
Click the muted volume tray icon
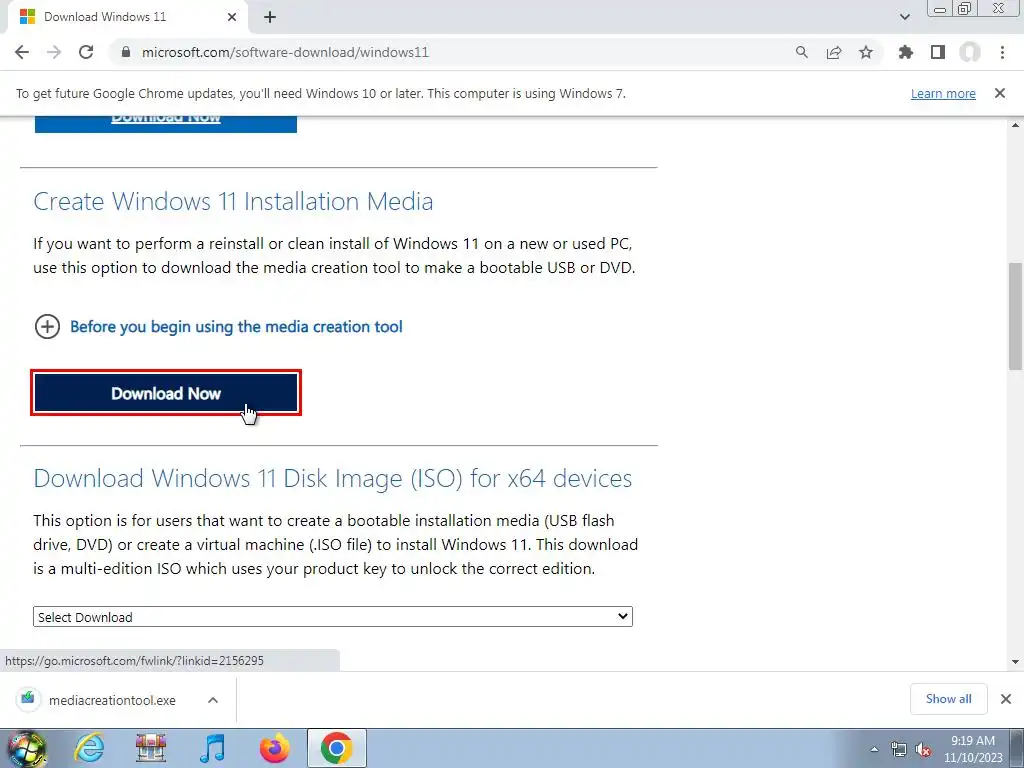(x=923, y=750)
